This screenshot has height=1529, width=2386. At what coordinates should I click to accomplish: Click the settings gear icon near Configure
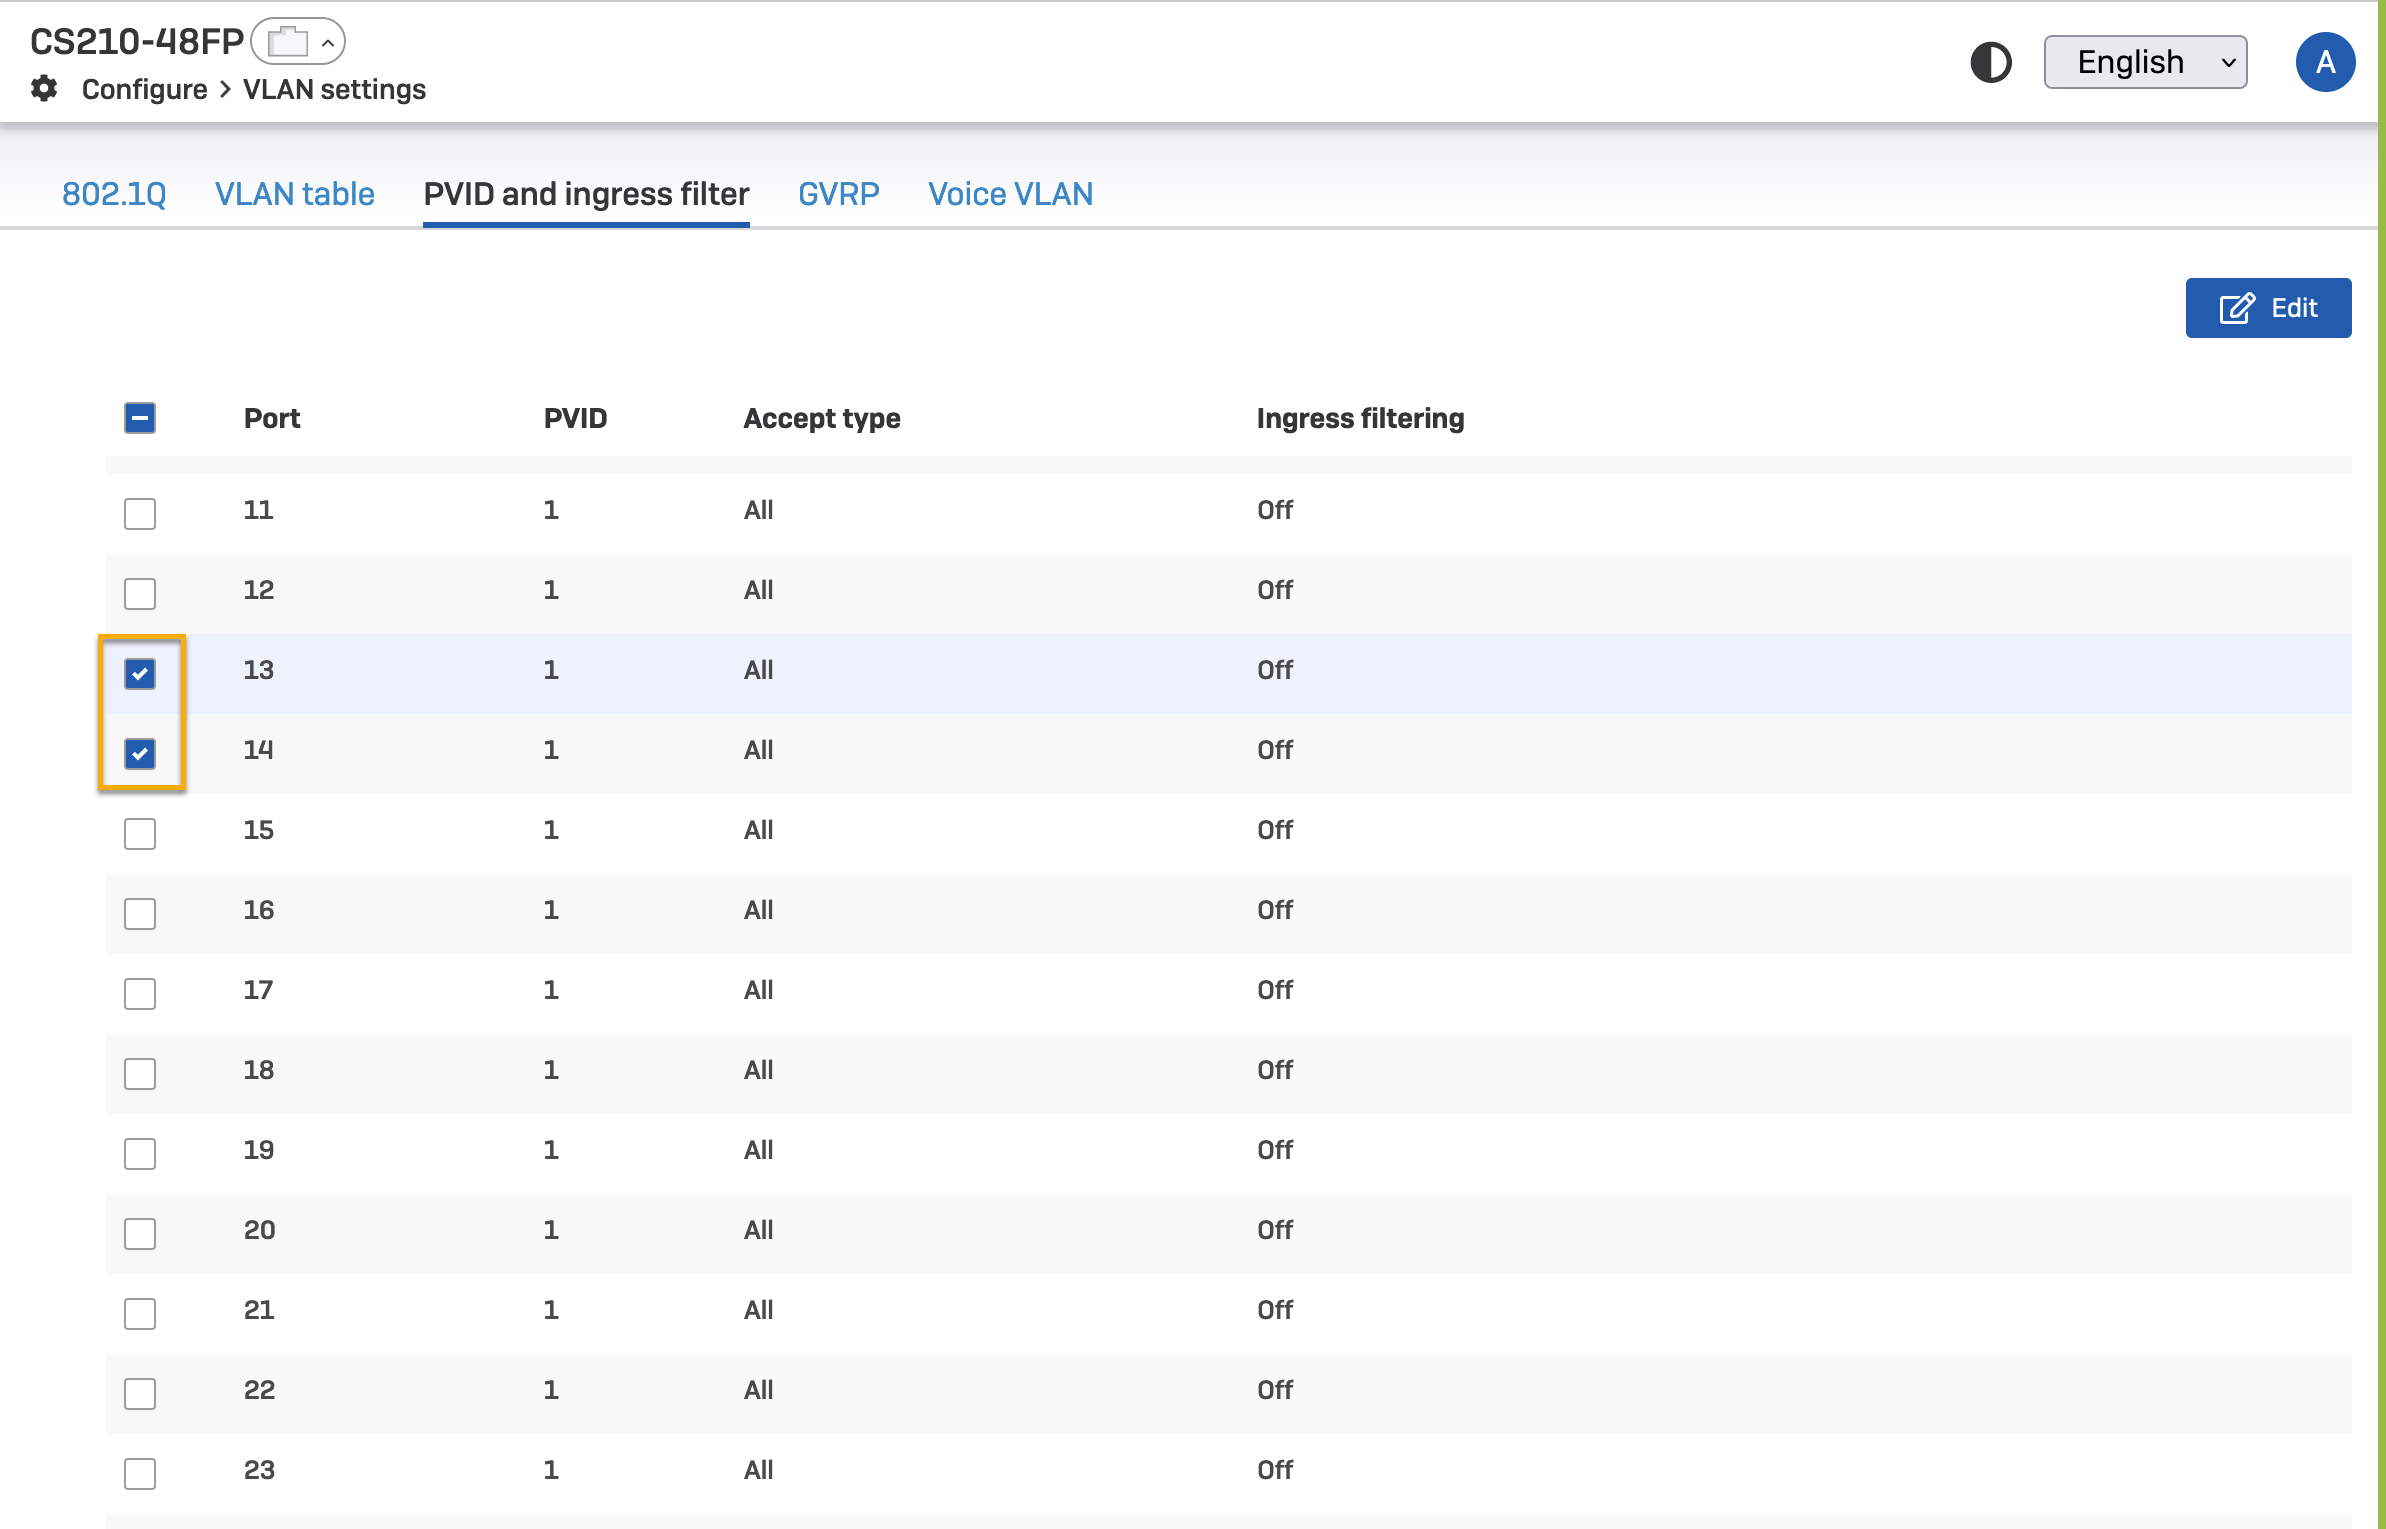44,89
